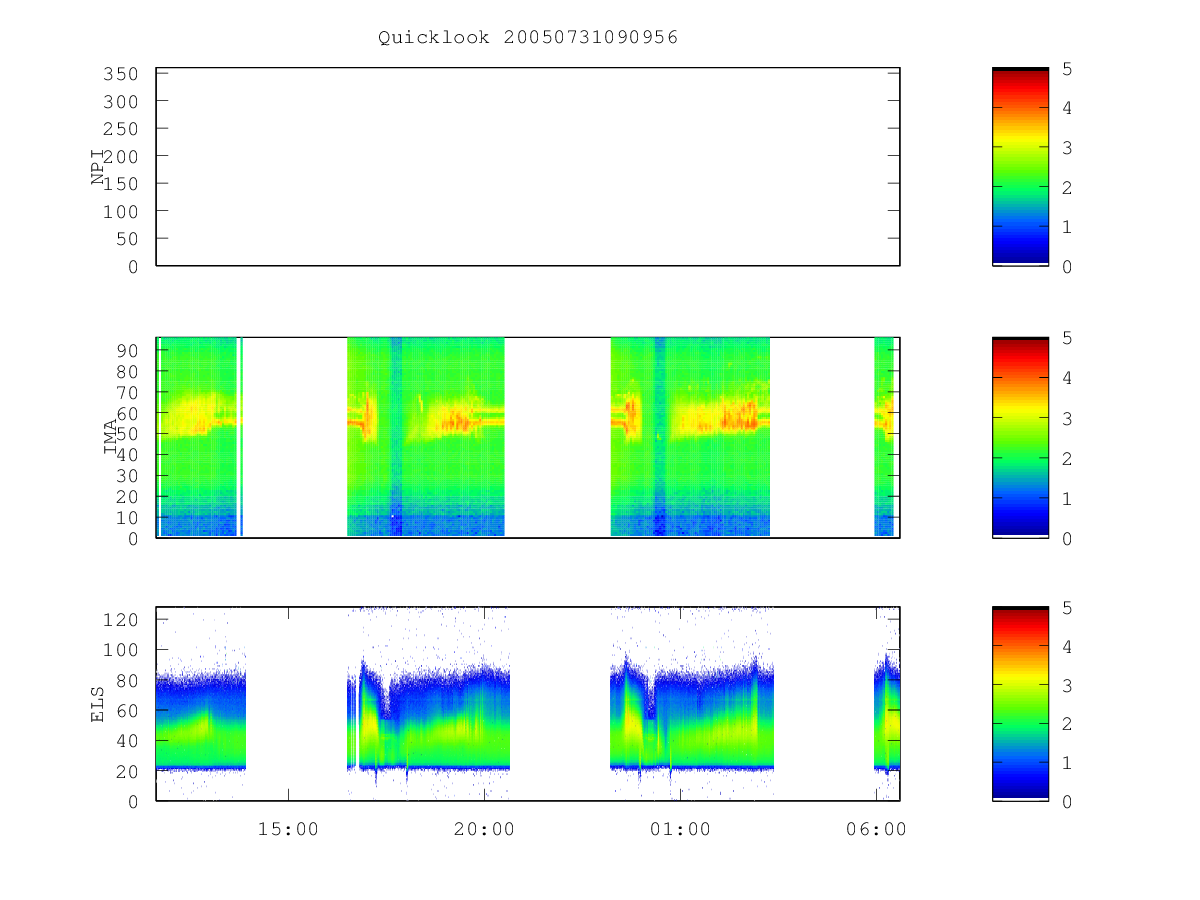Click the empty NPI plot panel
Viewport: 1200px width, 900px height.
coord(528,167)
